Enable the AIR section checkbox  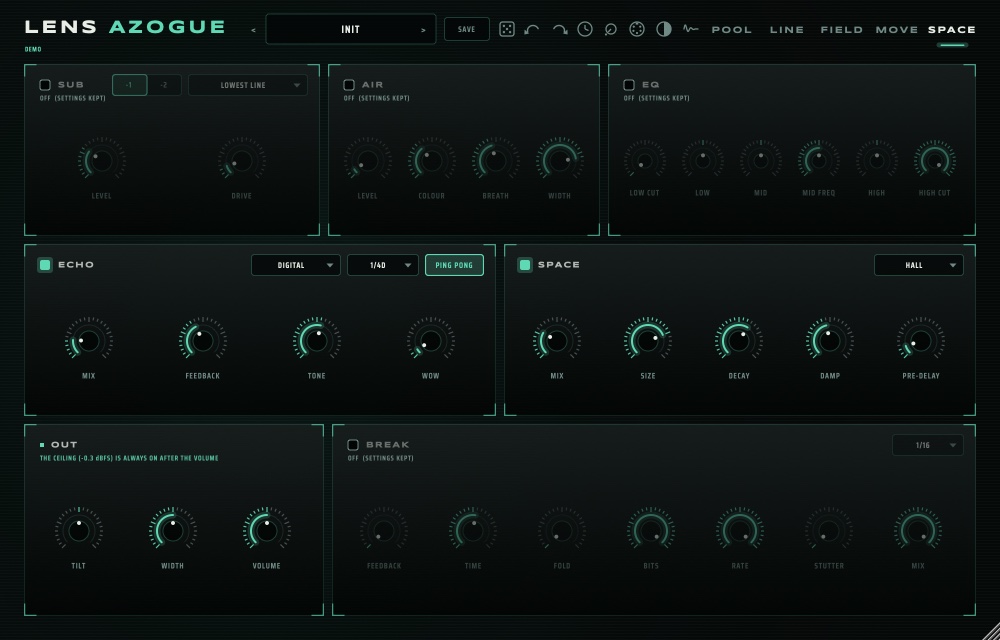(349, 85)
